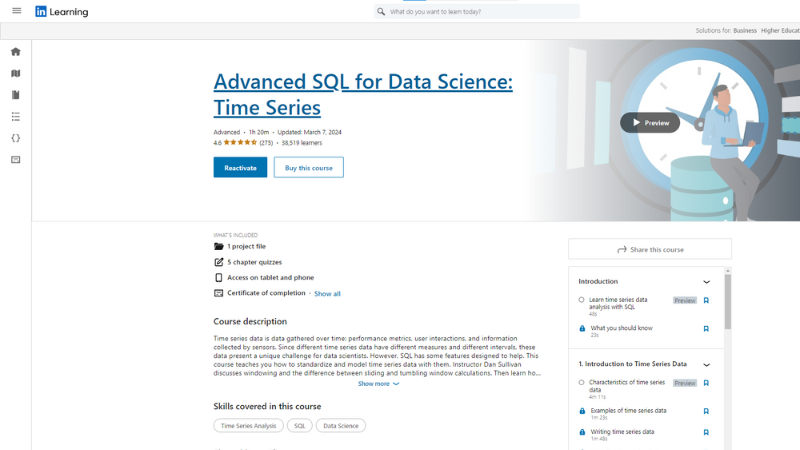Viewport: 800px width, 450px height.
Task: Click the '(275)' ratings count
Action: (x=266, y=143)
